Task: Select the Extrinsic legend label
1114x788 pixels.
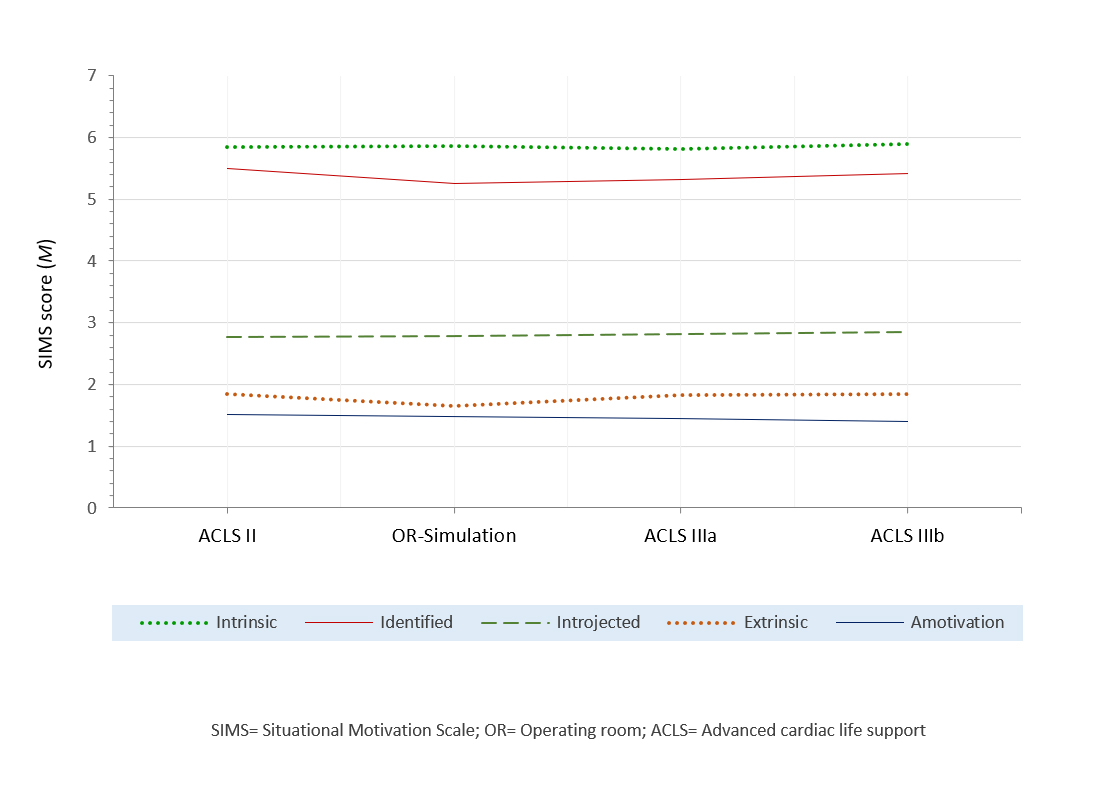Action: tap(776, 622)
